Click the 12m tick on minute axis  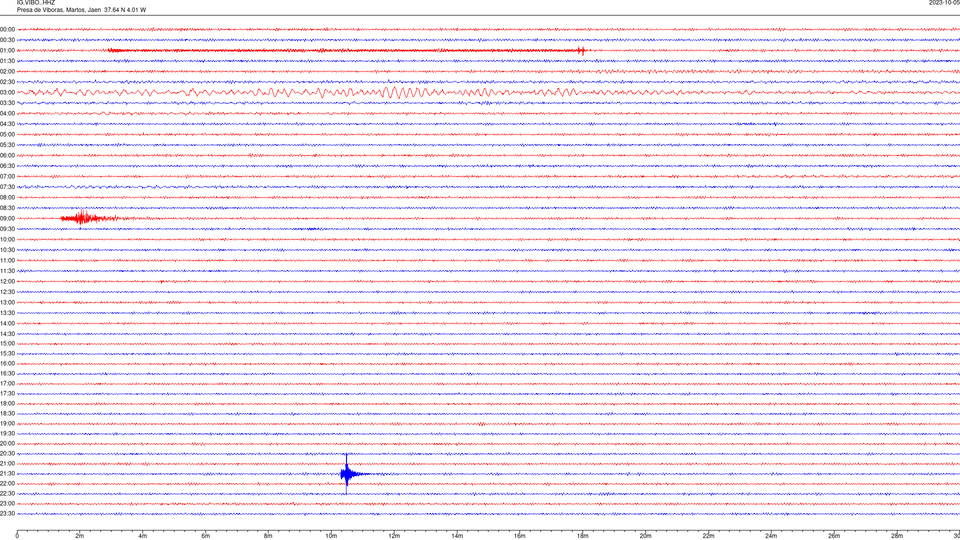coord(394,536)
